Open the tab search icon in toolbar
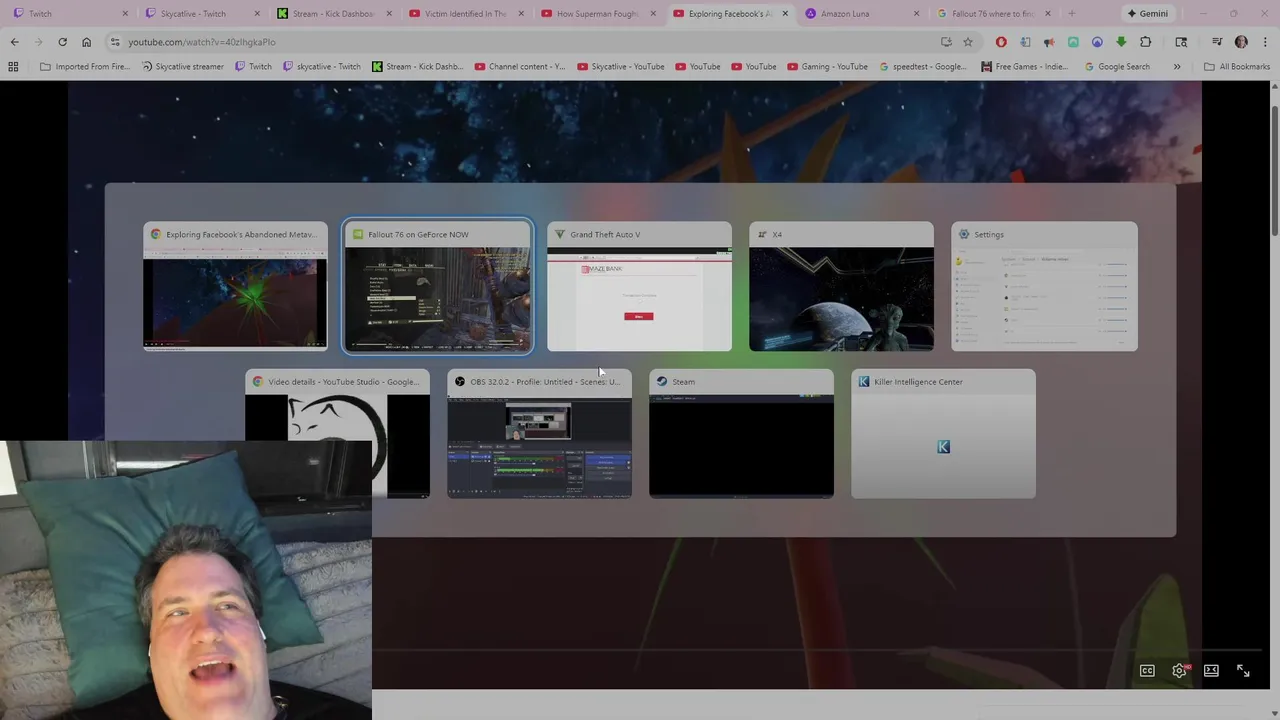 tap(1181, 42)
